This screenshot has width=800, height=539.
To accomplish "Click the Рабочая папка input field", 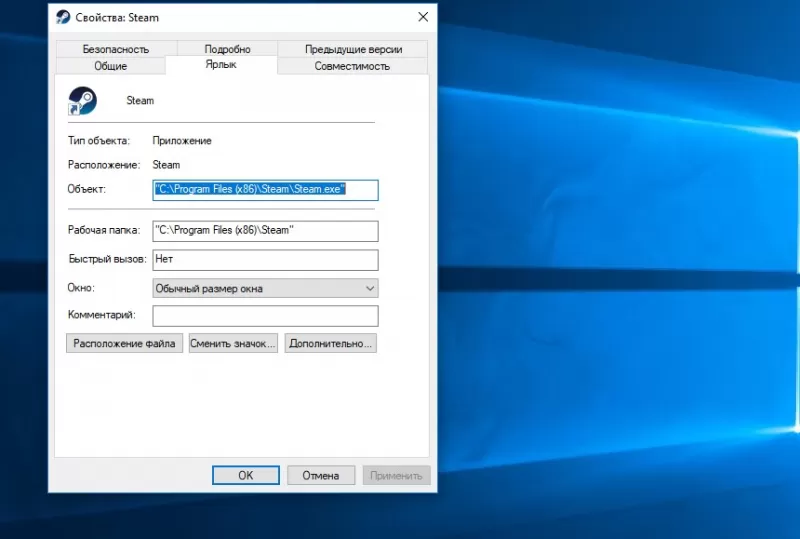I will pyautogui.click(x=265, y=231).
